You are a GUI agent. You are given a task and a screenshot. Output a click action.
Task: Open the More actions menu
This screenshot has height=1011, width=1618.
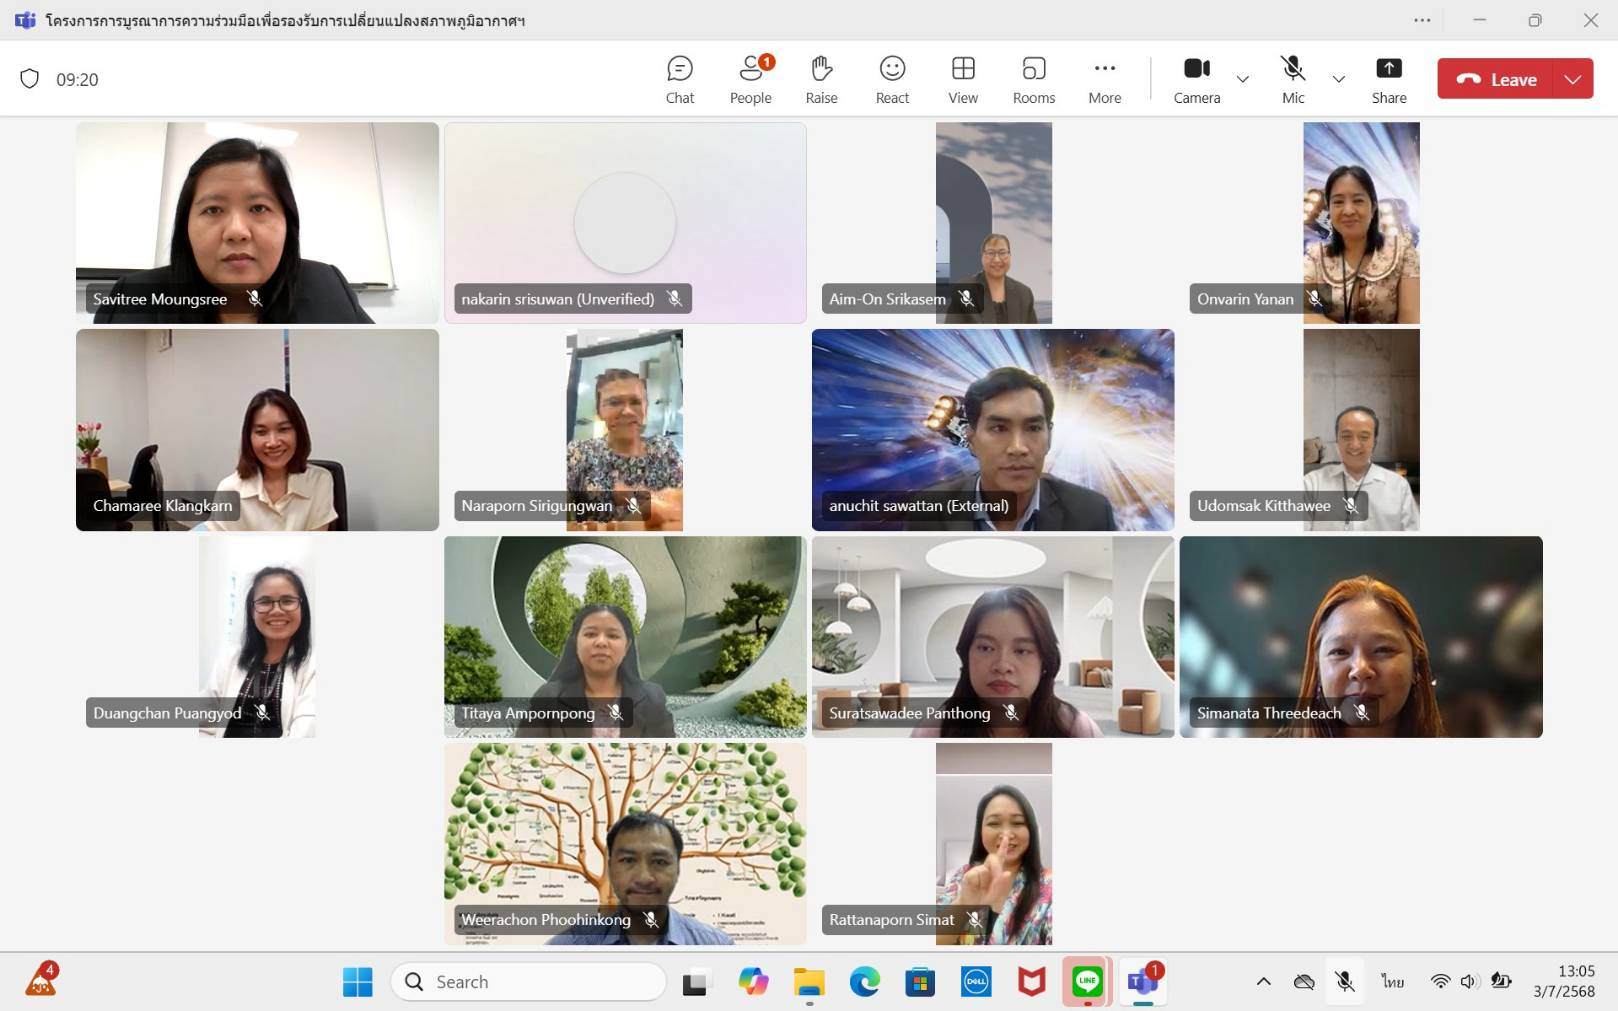point(1104,79)
